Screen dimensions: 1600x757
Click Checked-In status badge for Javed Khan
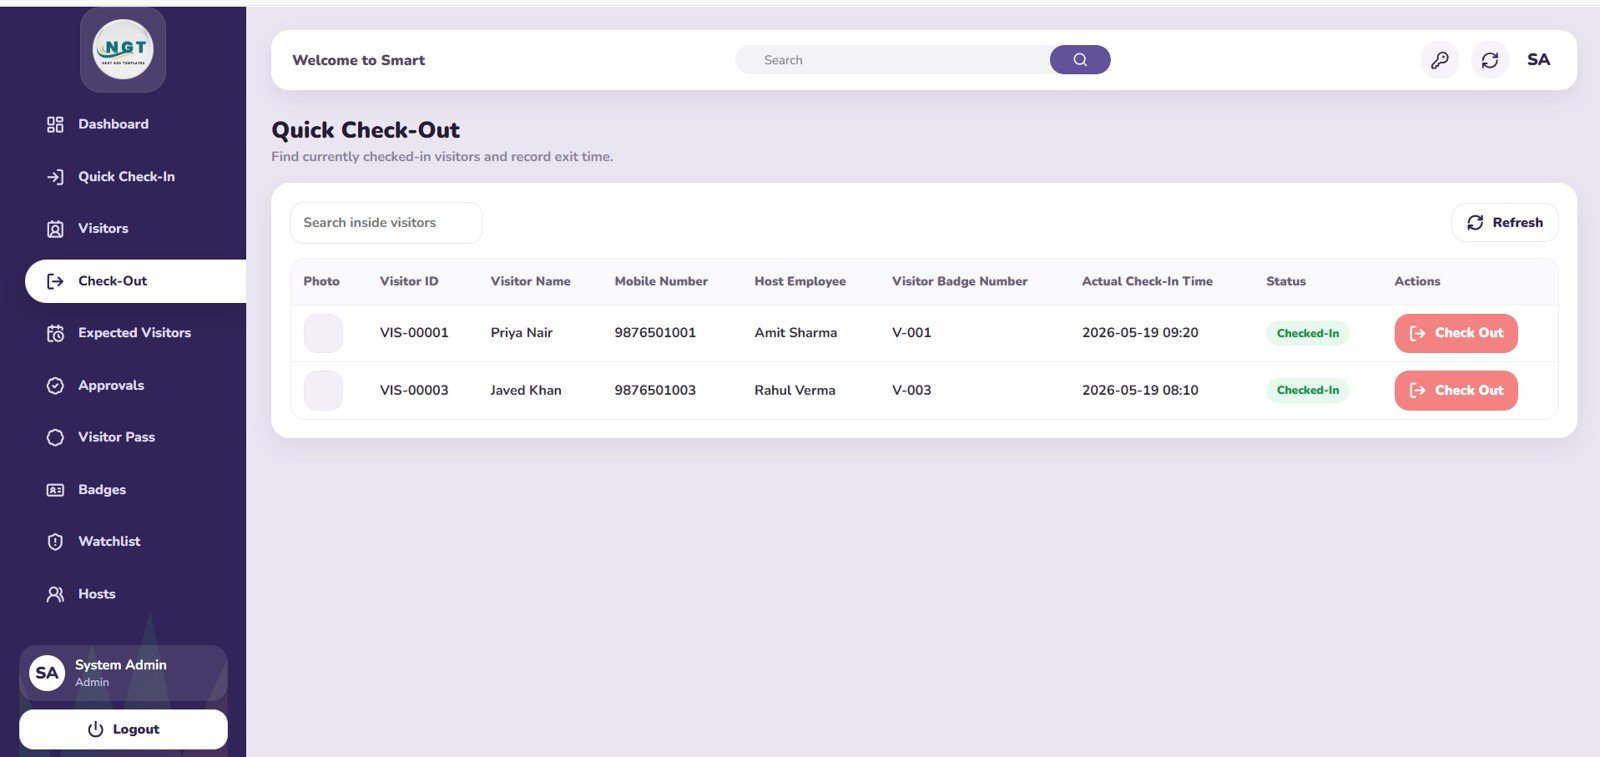point(1308,390)
